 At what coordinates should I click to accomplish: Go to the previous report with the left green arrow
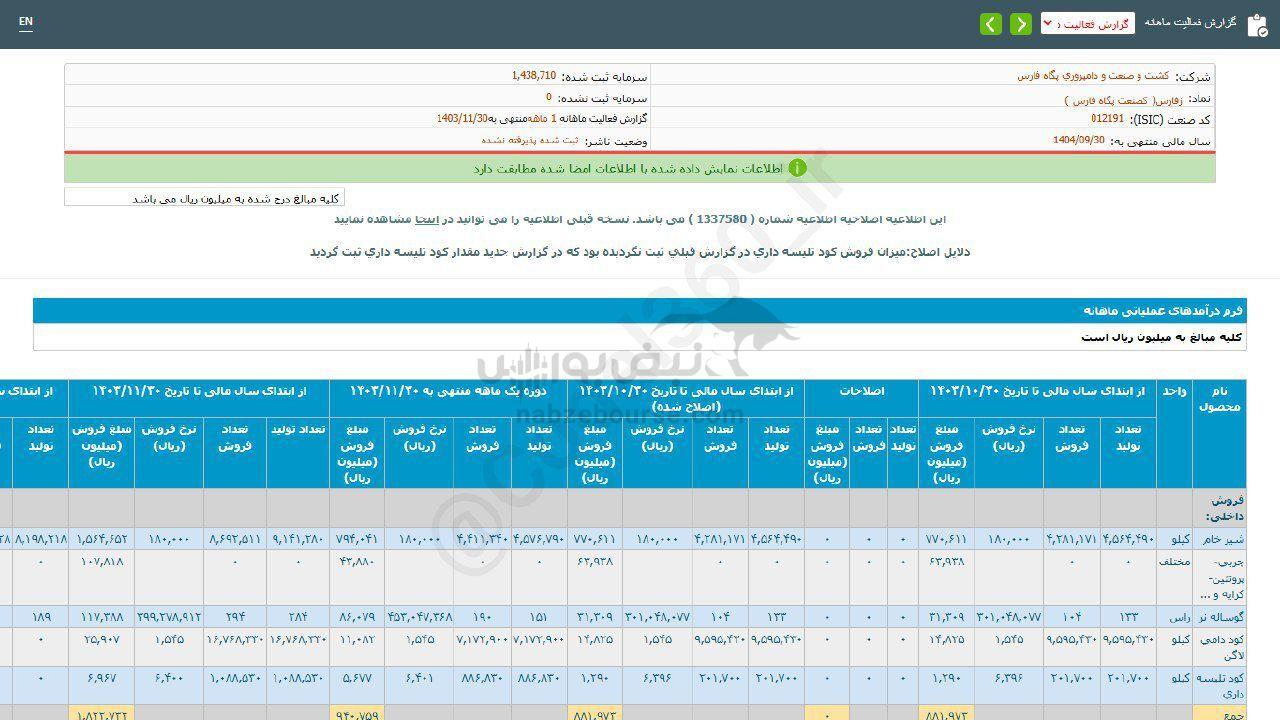point(991,24)
